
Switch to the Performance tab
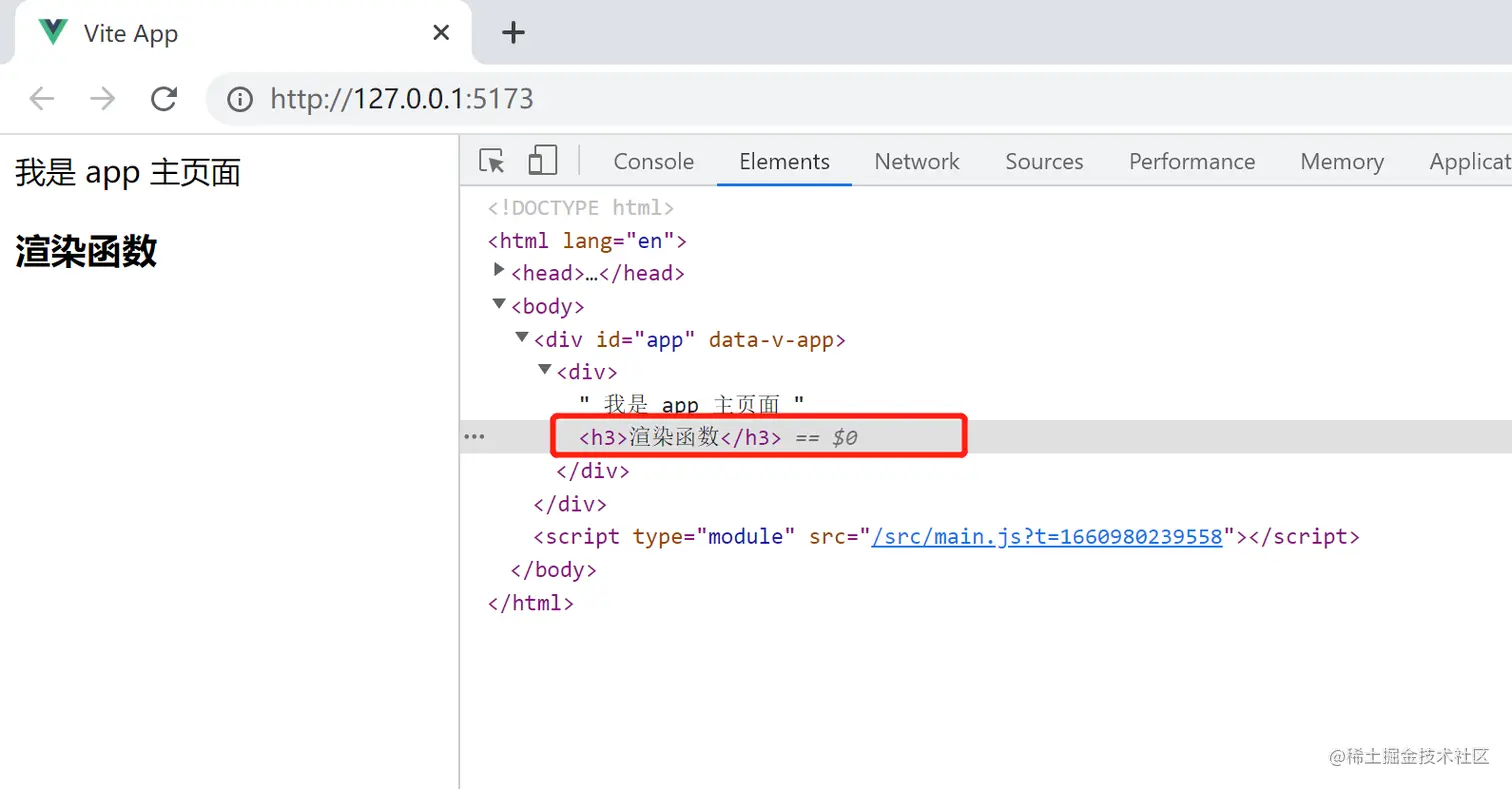[1192, 162]
